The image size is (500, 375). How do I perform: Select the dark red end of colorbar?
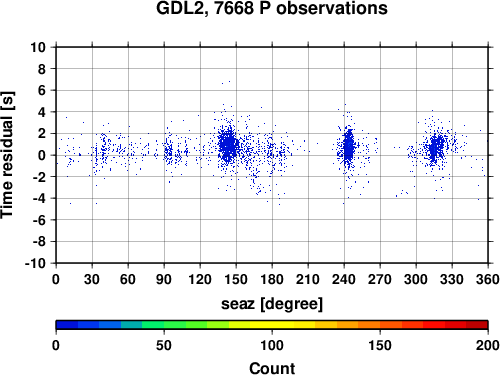(x=477, y=325)
